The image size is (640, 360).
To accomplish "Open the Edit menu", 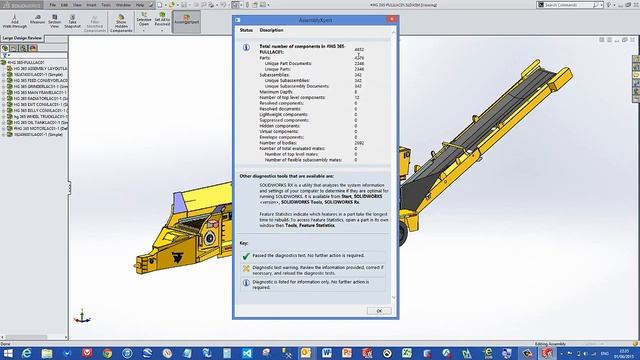I will pos(64,5).
